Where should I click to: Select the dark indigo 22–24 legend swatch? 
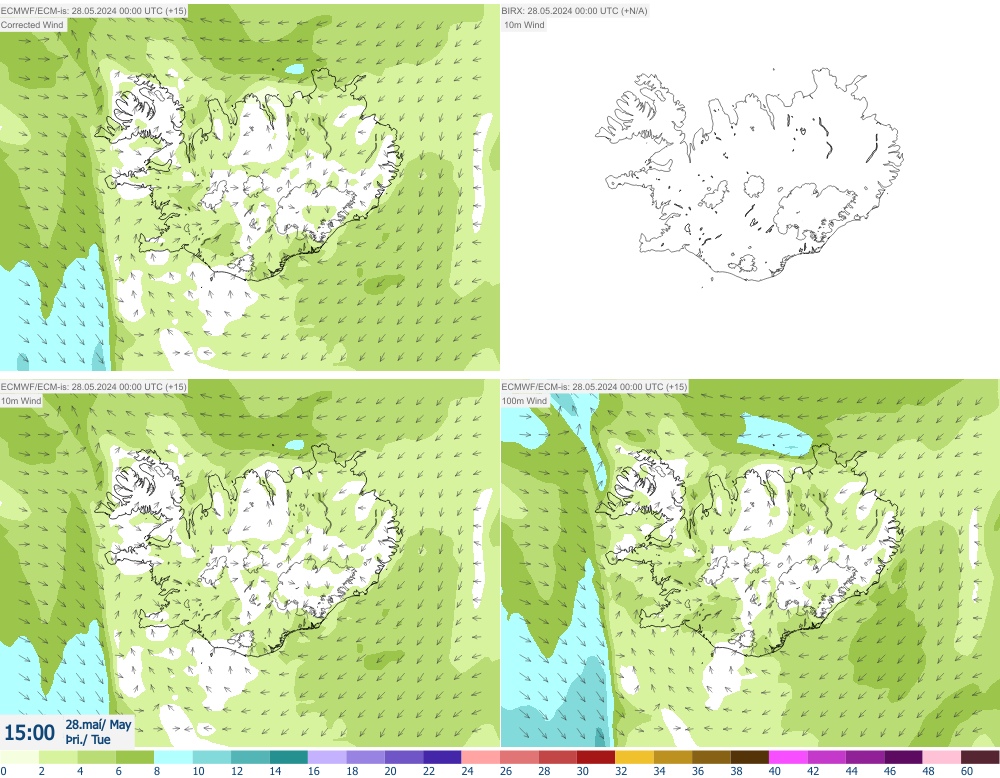(442, 757)
